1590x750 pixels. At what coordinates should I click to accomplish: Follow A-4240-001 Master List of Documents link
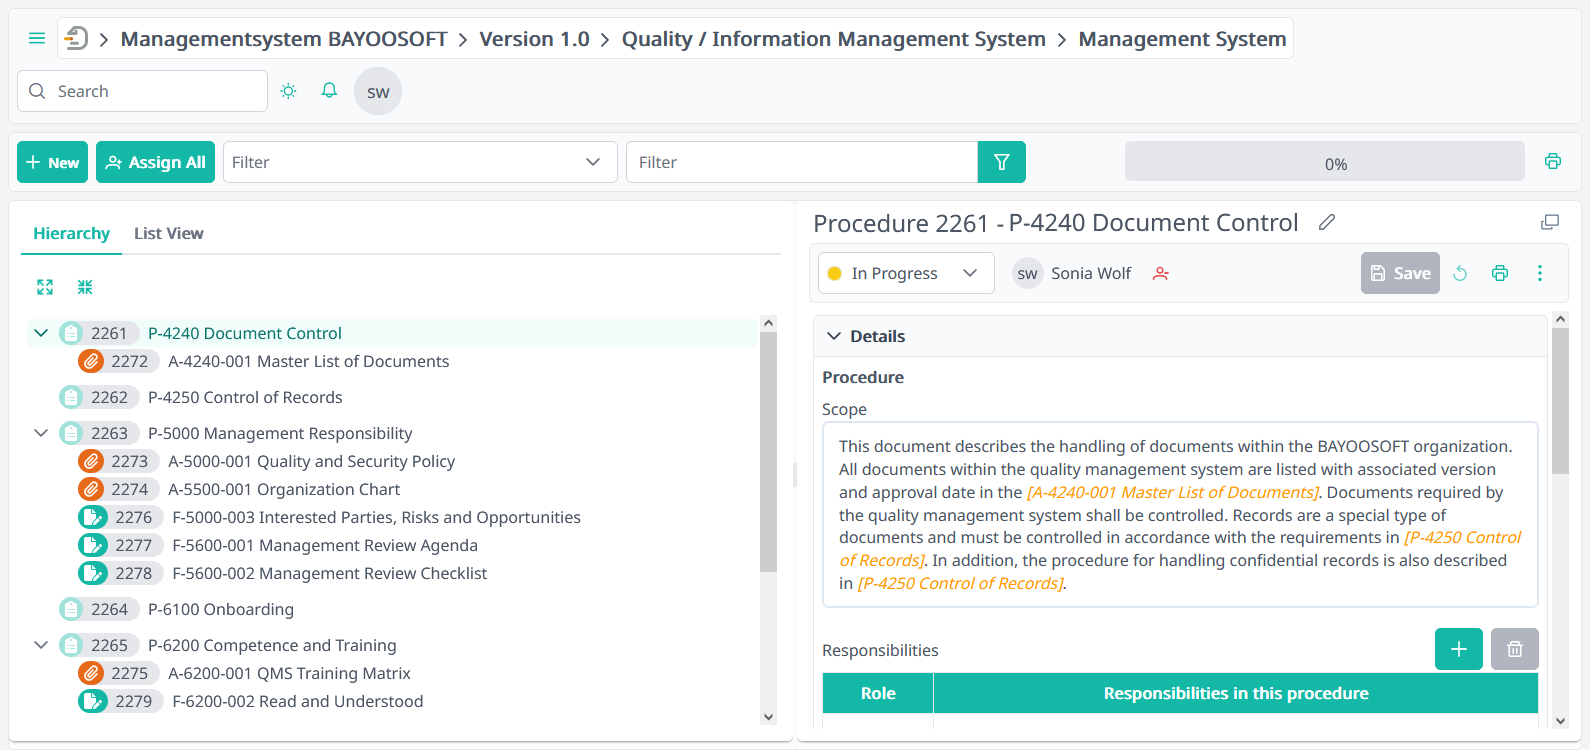click(x=1173, y=492)
